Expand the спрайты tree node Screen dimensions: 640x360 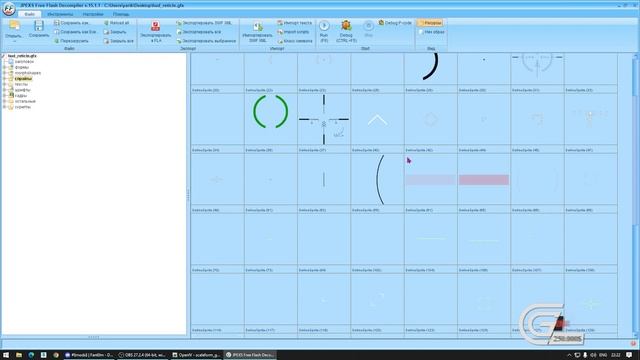4,79
